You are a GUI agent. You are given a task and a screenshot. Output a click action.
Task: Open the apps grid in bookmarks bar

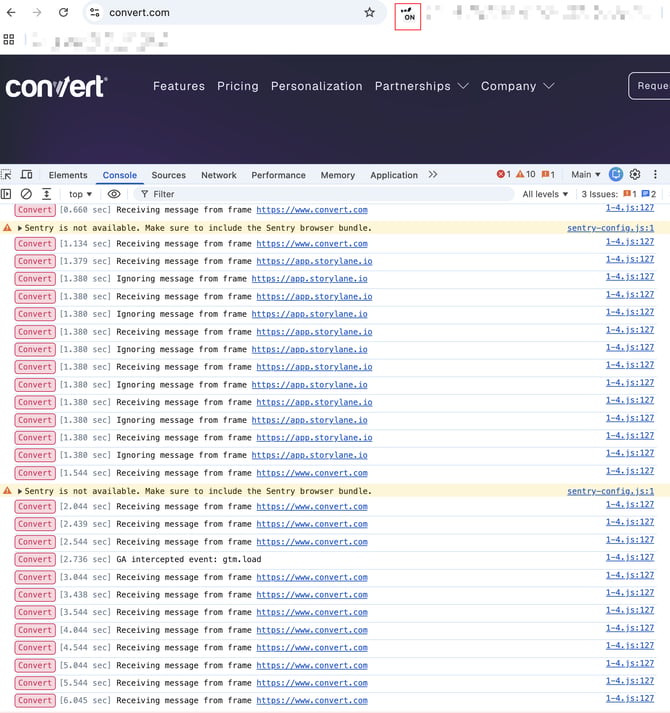click(9, 40)
